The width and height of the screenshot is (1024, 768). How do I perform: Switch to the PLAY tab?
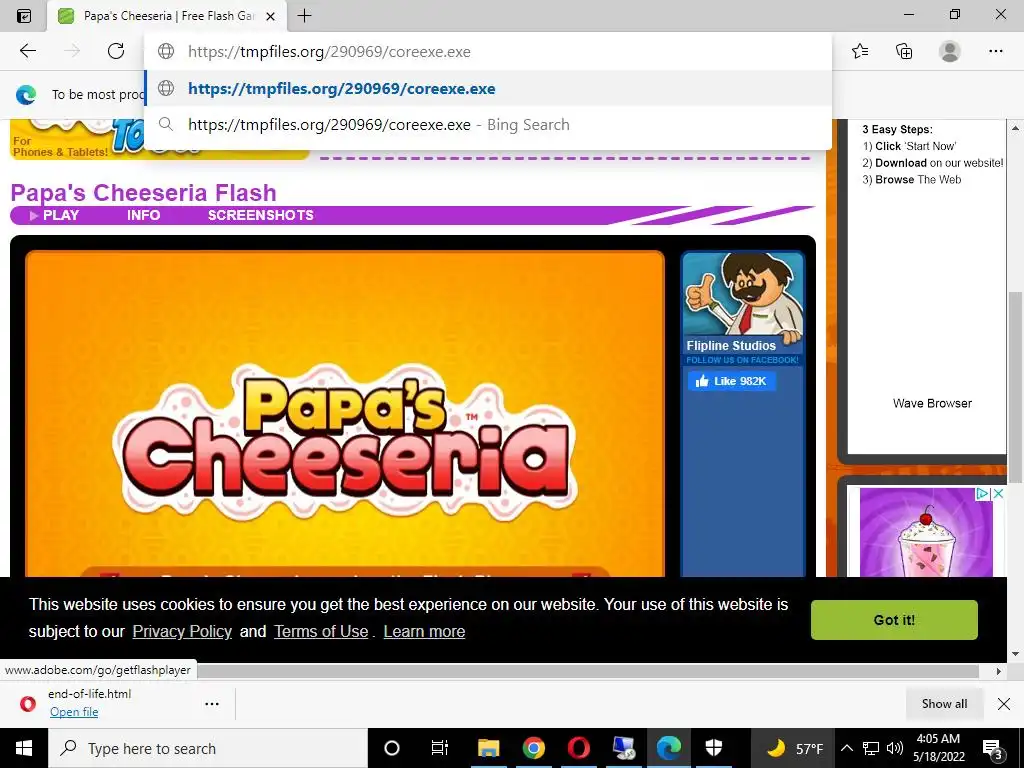(x=61, y=216)
